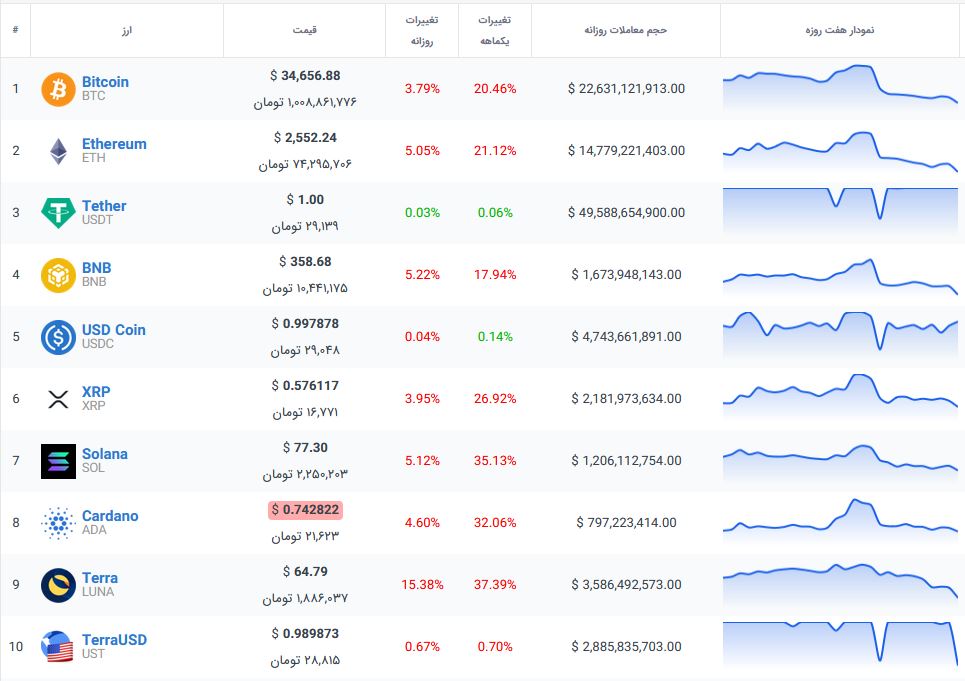Click the ارز column header
The image size is (965, 681).
point(127,30)
